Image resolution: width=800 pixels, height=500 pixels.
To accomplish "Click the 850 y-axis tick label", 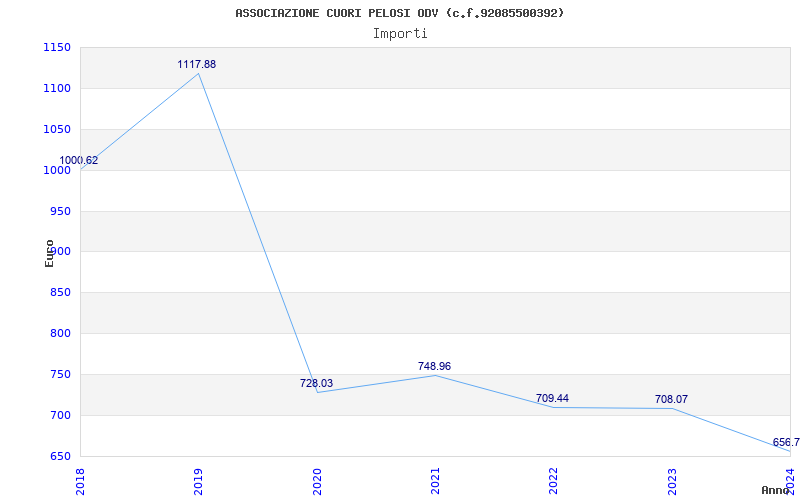I will (60, 293).
